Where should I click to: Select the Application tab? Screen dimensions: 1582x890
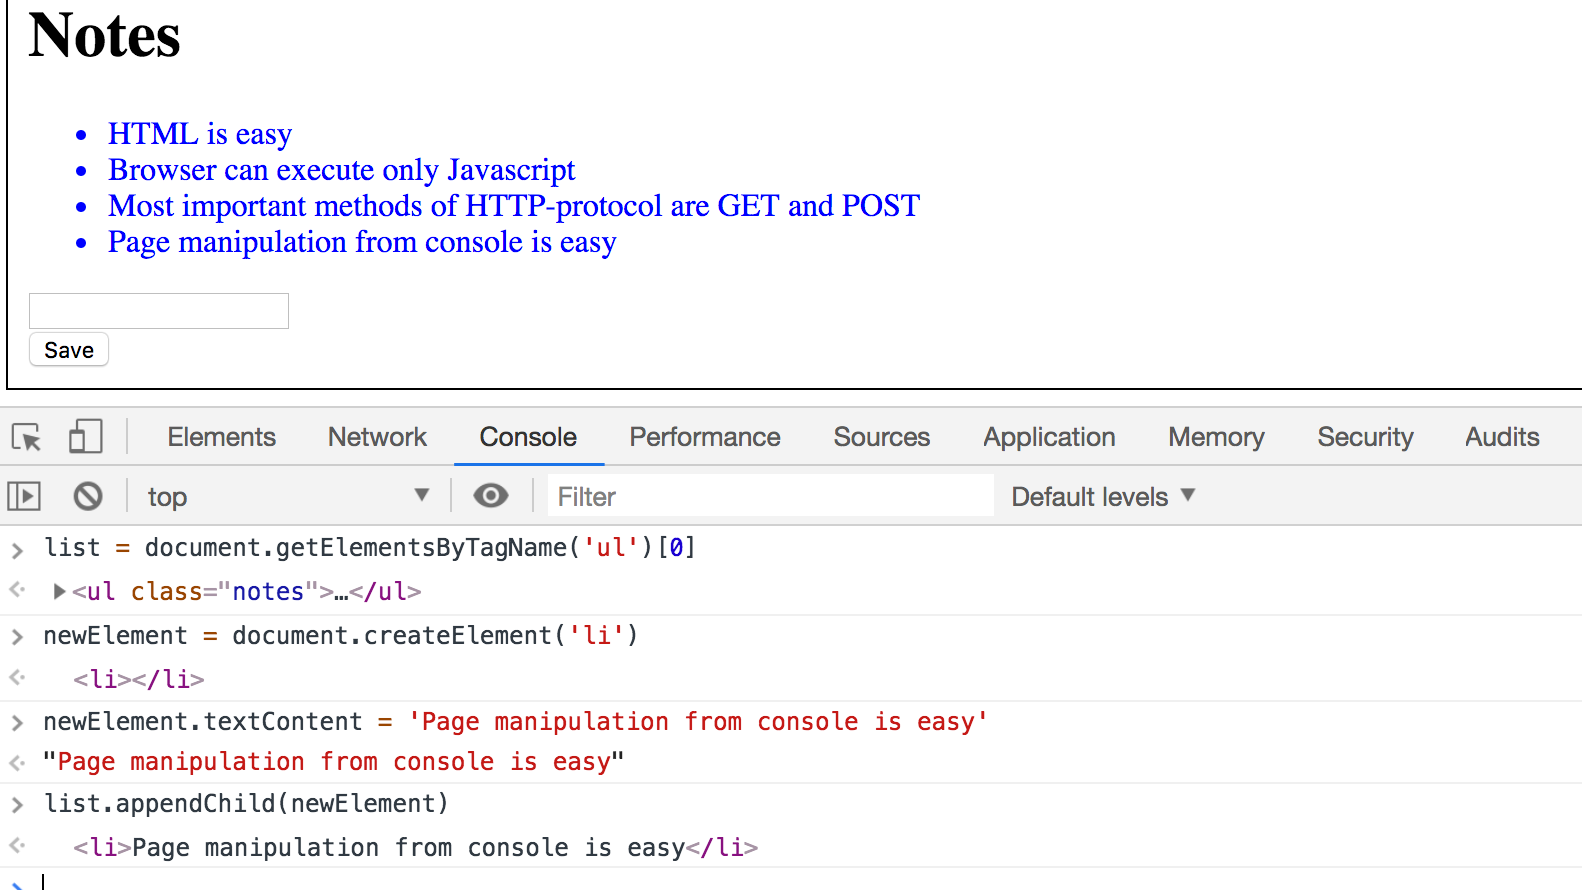[1049, 437]
